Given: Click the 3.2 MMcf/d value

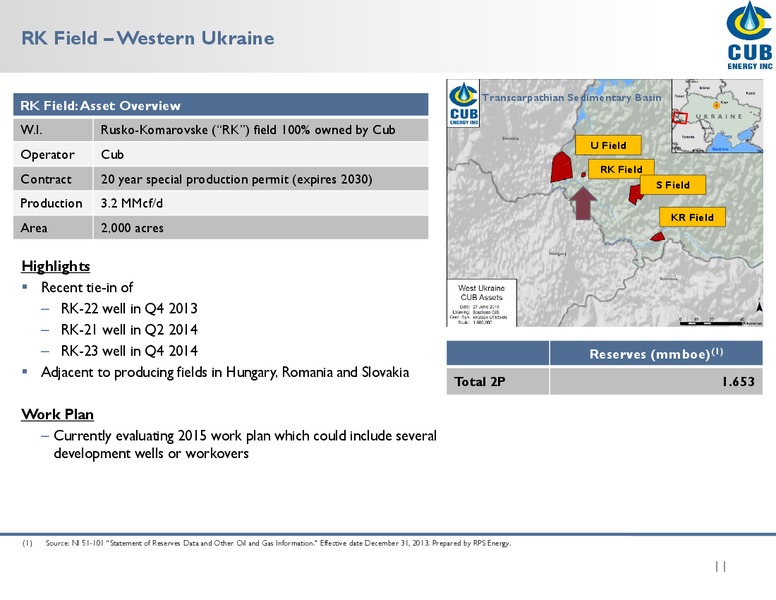Looking at the screenshot, I should click(x=132, y=203).
